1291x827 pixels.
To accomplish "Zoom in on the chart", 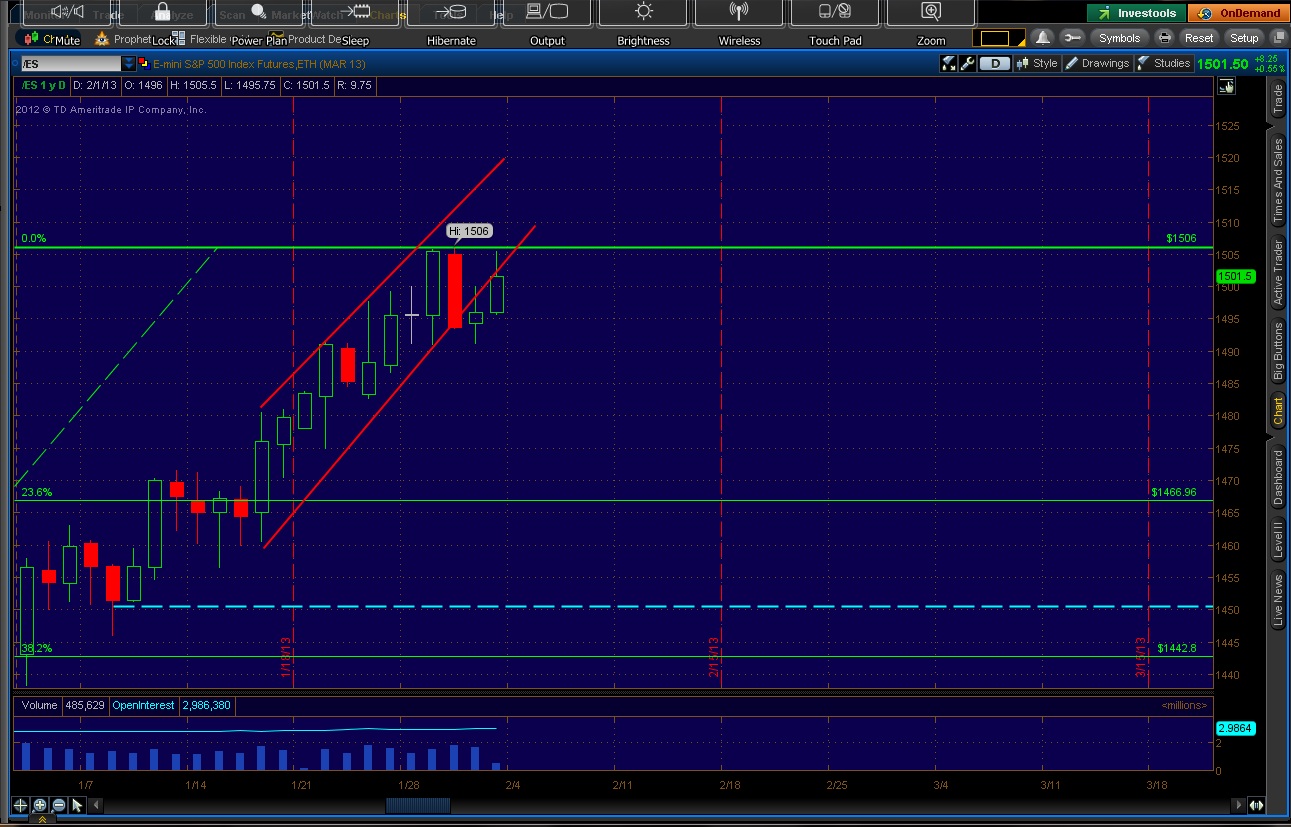I will coord(40,805).
